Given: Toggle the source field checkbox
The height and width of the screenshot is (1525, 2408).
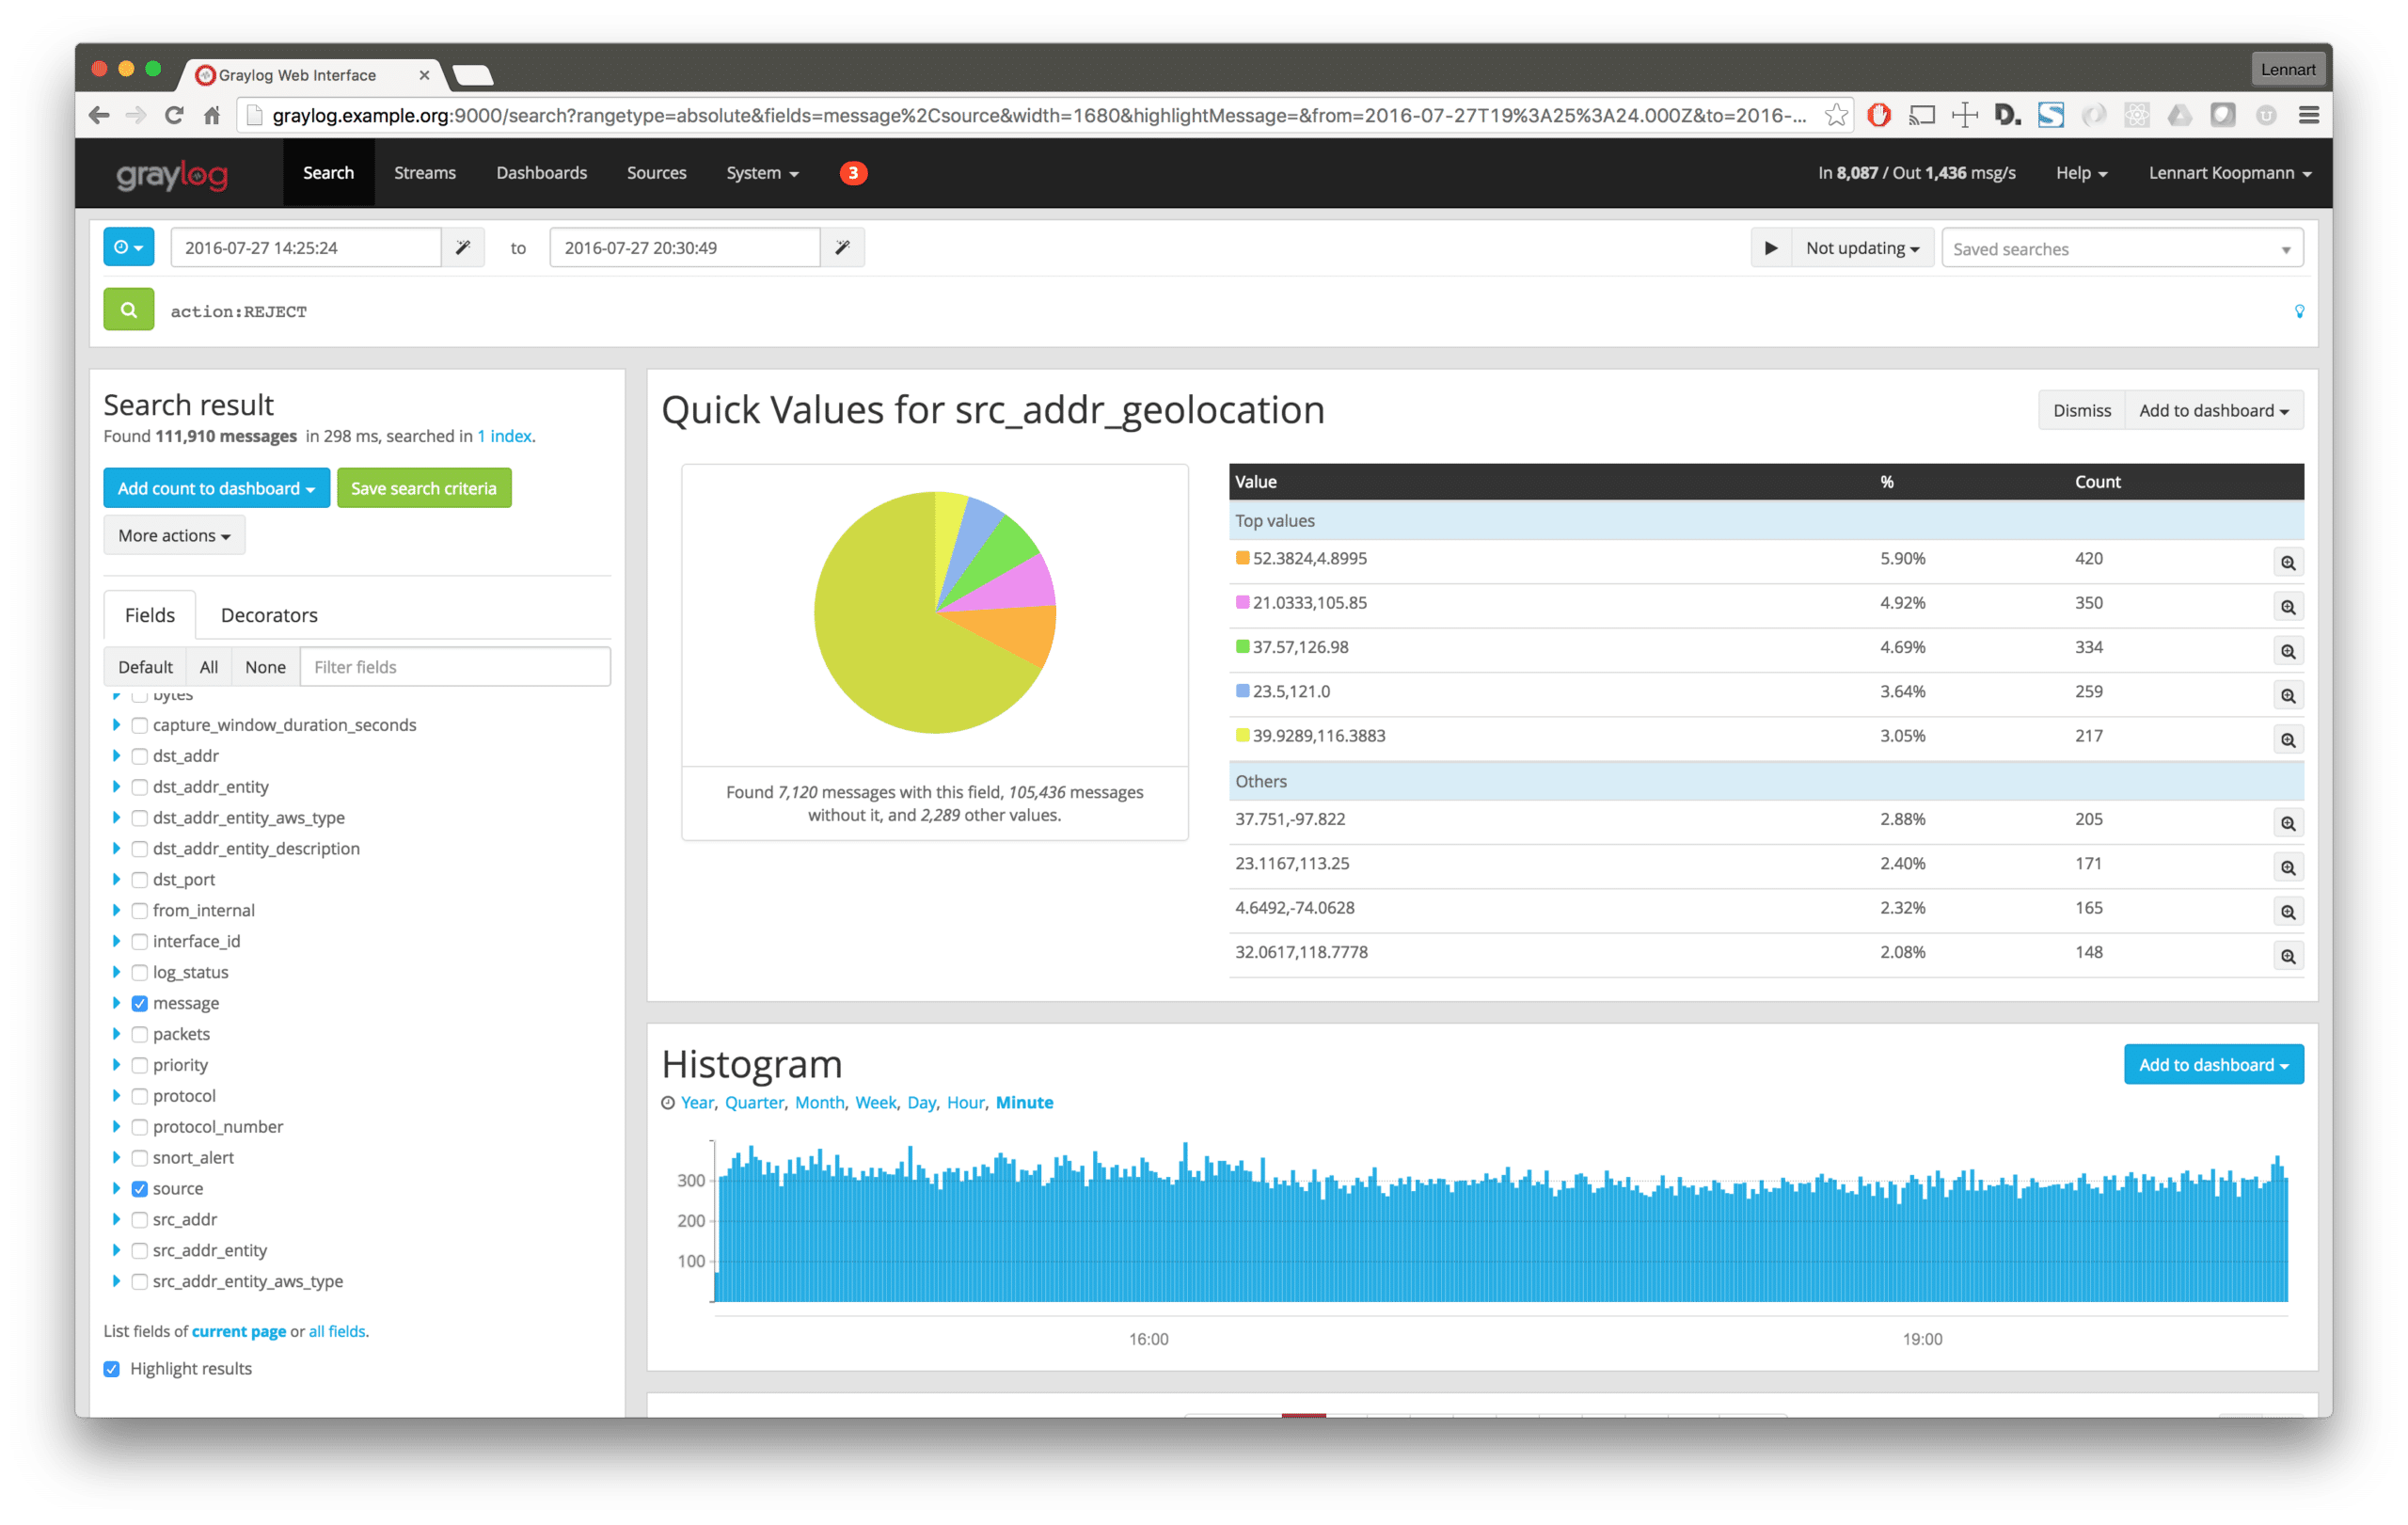Looking at the screenshot, I should tap(140, 1188).
